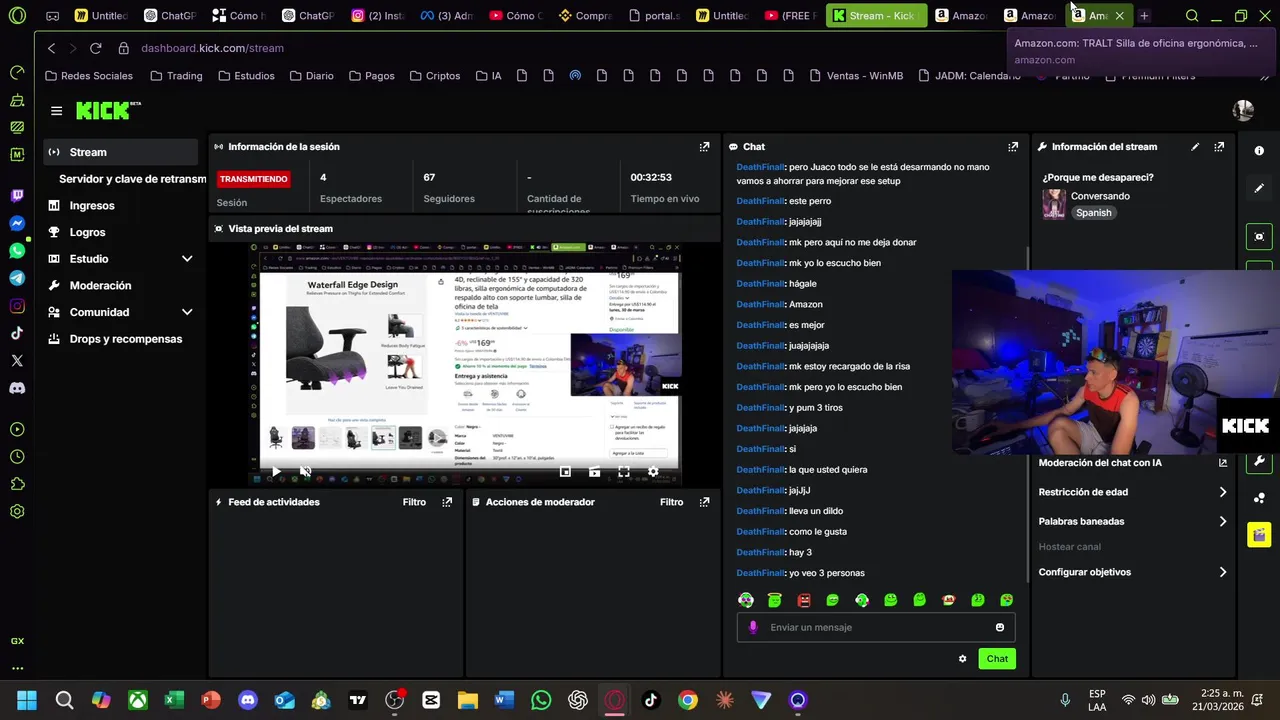
Task: Click the browser address bar URL
Action: pos(212,48)
